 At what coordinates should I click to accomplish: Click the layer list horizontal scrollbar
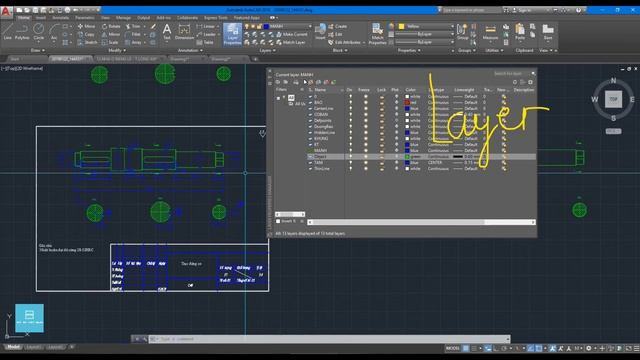click(x=421, y=222)
